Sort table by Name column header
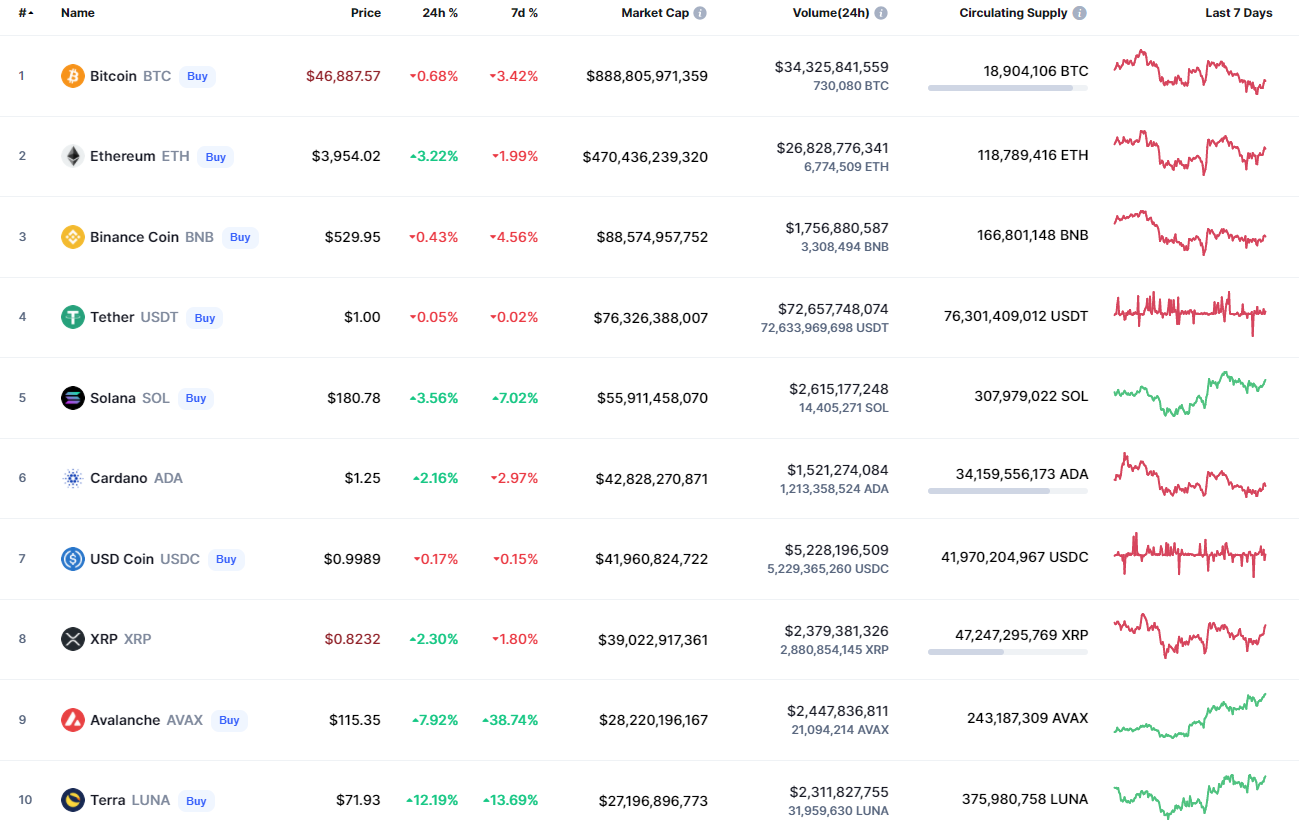The width and height of the screenshot is (1299, 825). pyautogui.click(x=78, y=13)
